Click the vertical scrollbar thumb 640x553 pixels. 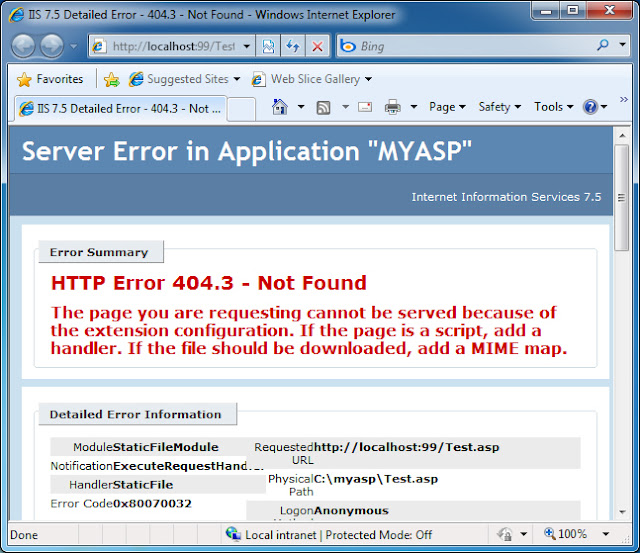click(622, 198)
